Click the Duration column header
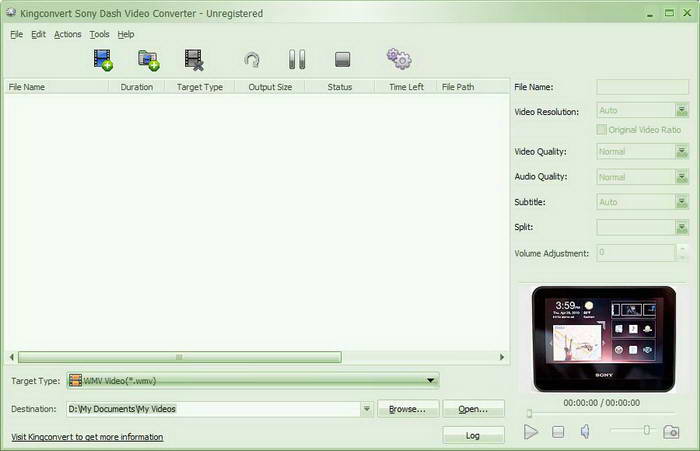Image resolution: width=700 pixels, height=451 pixels. (137, 87)
